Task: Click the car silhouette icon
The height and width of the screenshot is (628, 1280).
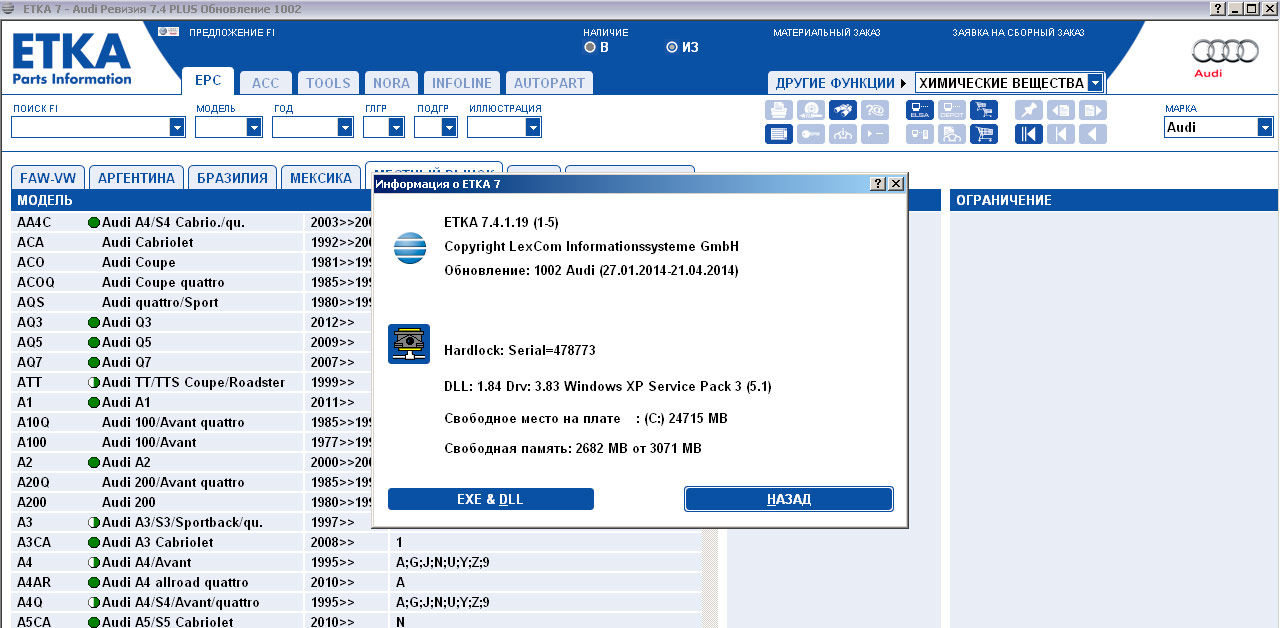Action: 952,134
